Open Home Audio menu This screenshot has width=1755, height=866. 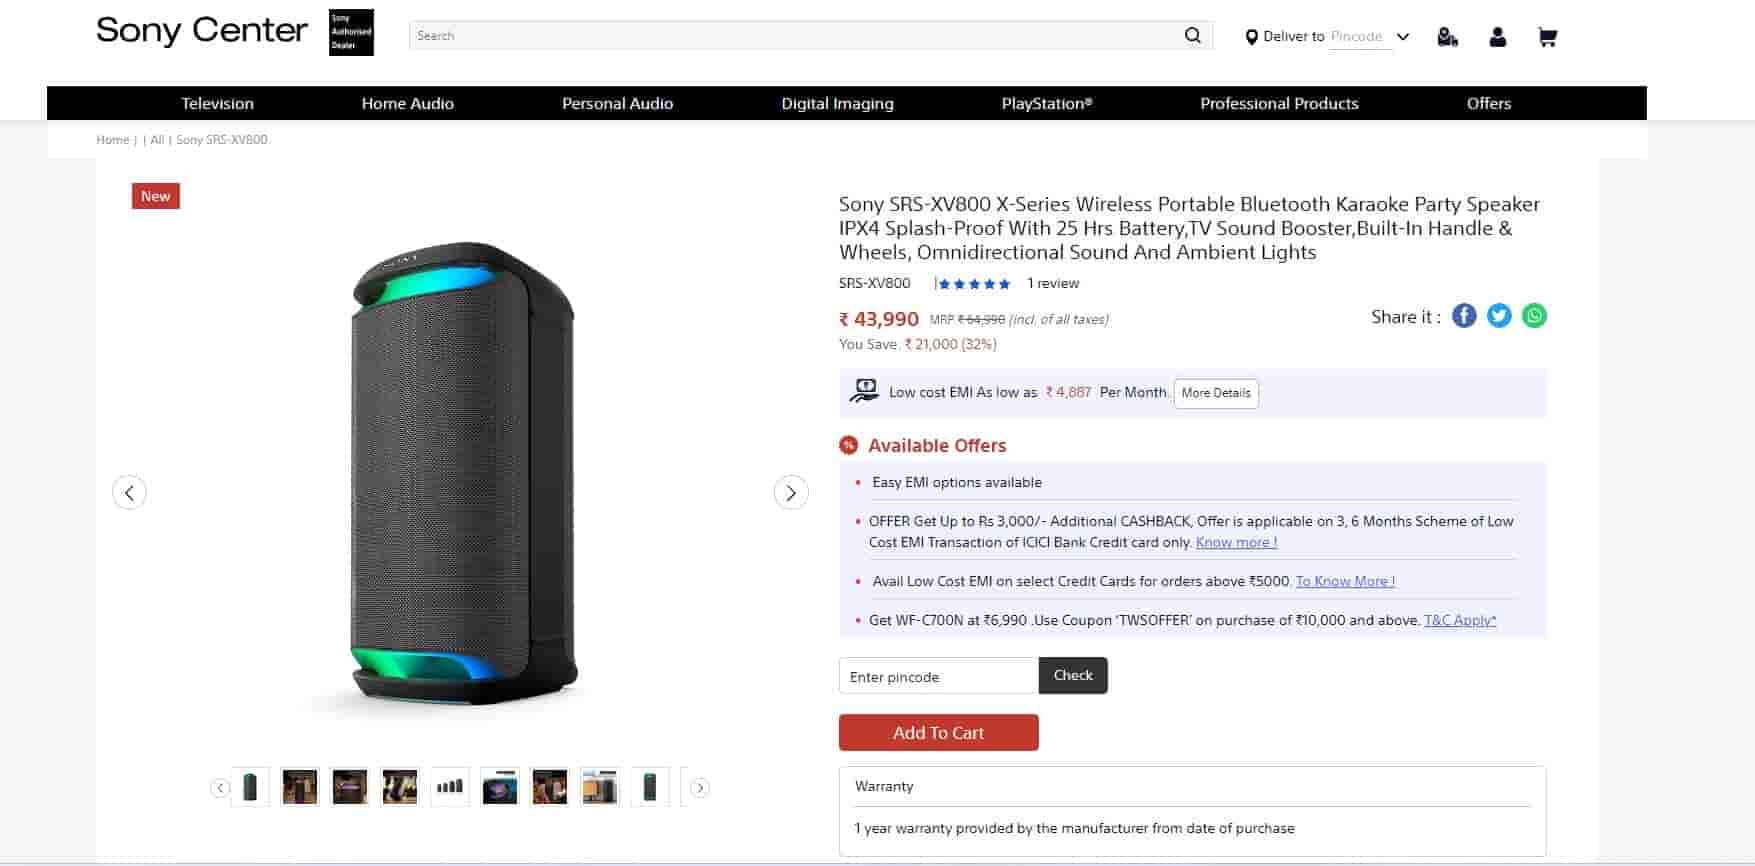[407, 103]
